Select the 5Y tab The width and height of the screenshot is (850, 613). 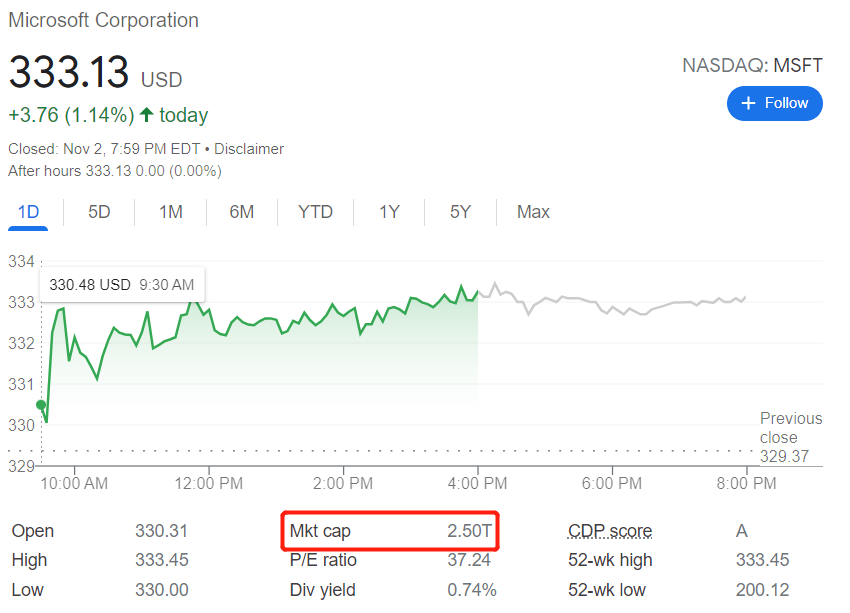(460, 212)
